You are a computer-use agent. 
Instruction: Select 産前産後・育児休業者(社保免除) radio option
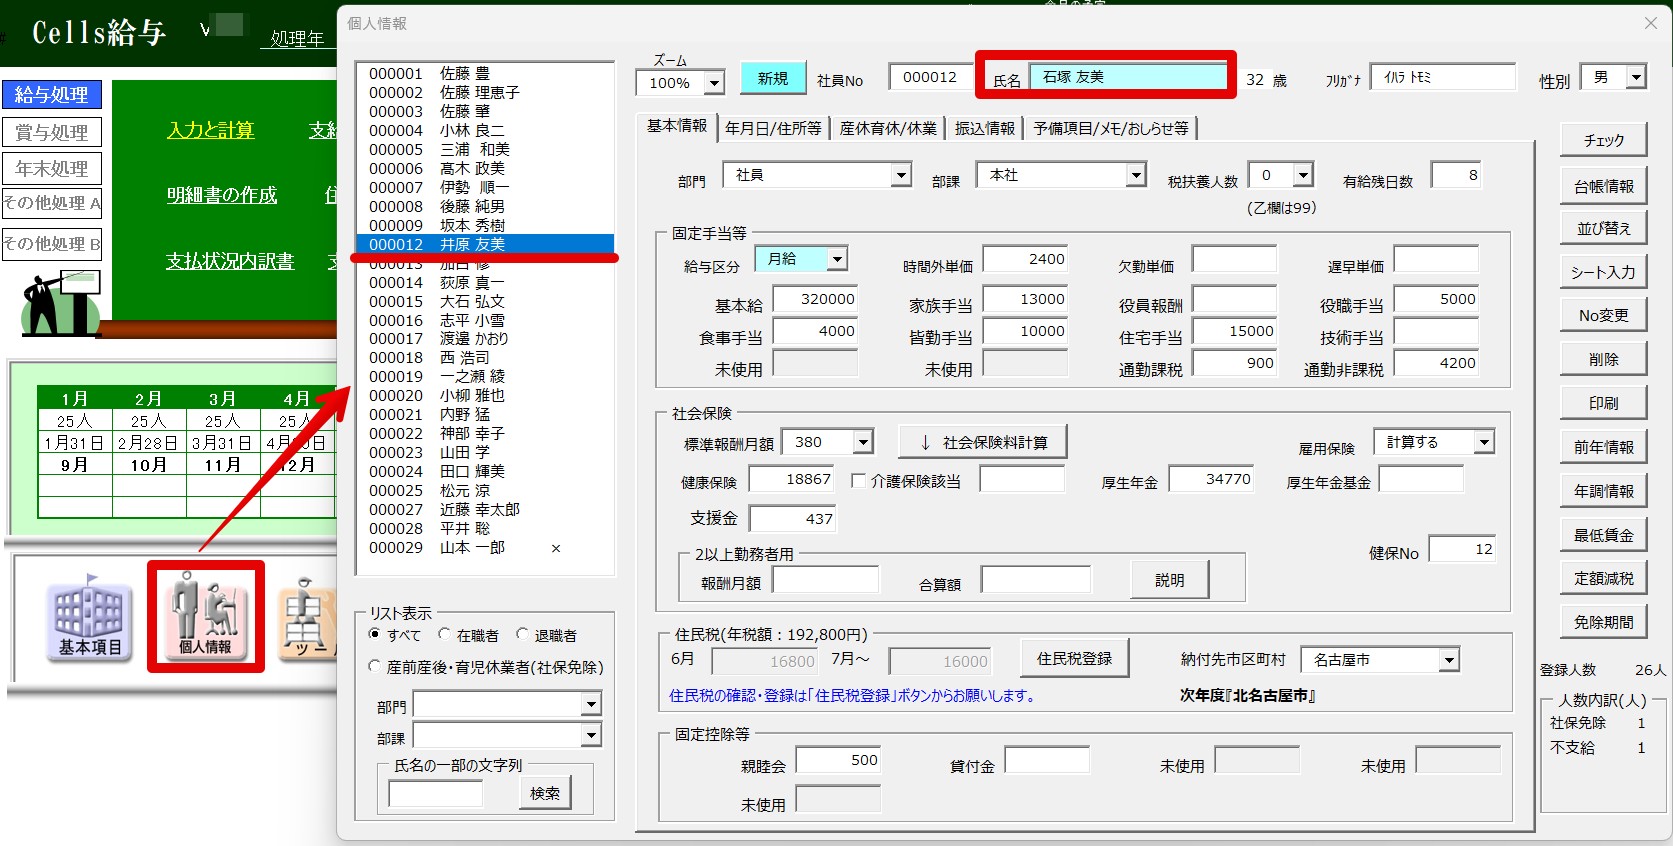point(375,666)
